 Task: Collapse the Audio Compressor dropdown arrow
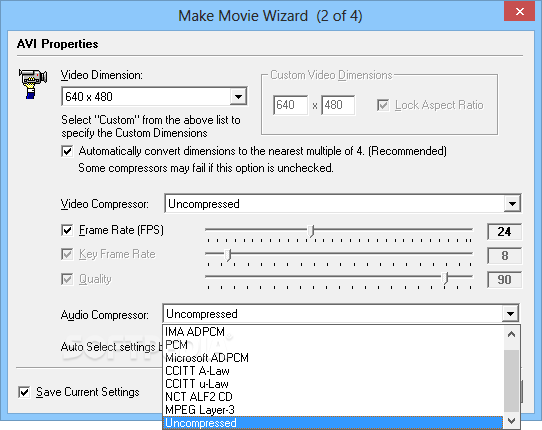pyautogui.click(x=510, y=314)
